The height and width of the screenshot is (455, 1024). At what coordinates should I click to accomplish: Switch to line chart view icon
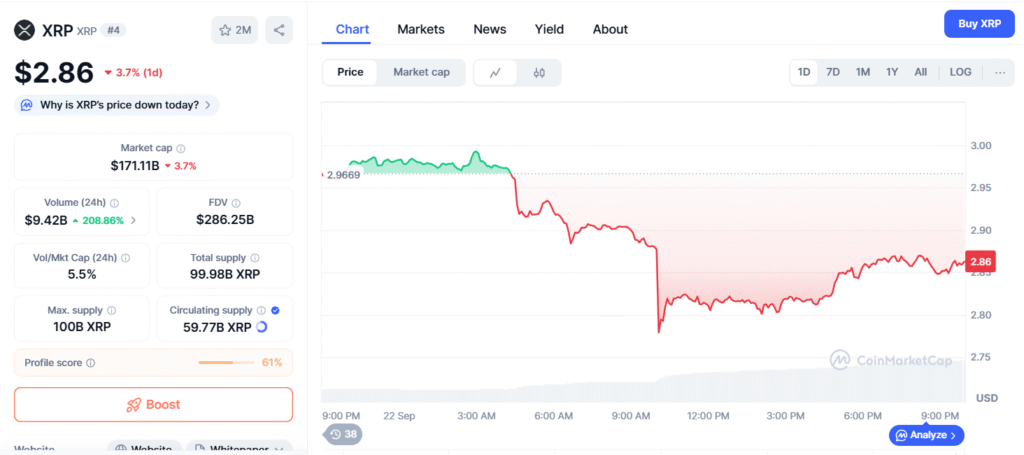click(x=495, y=72)
